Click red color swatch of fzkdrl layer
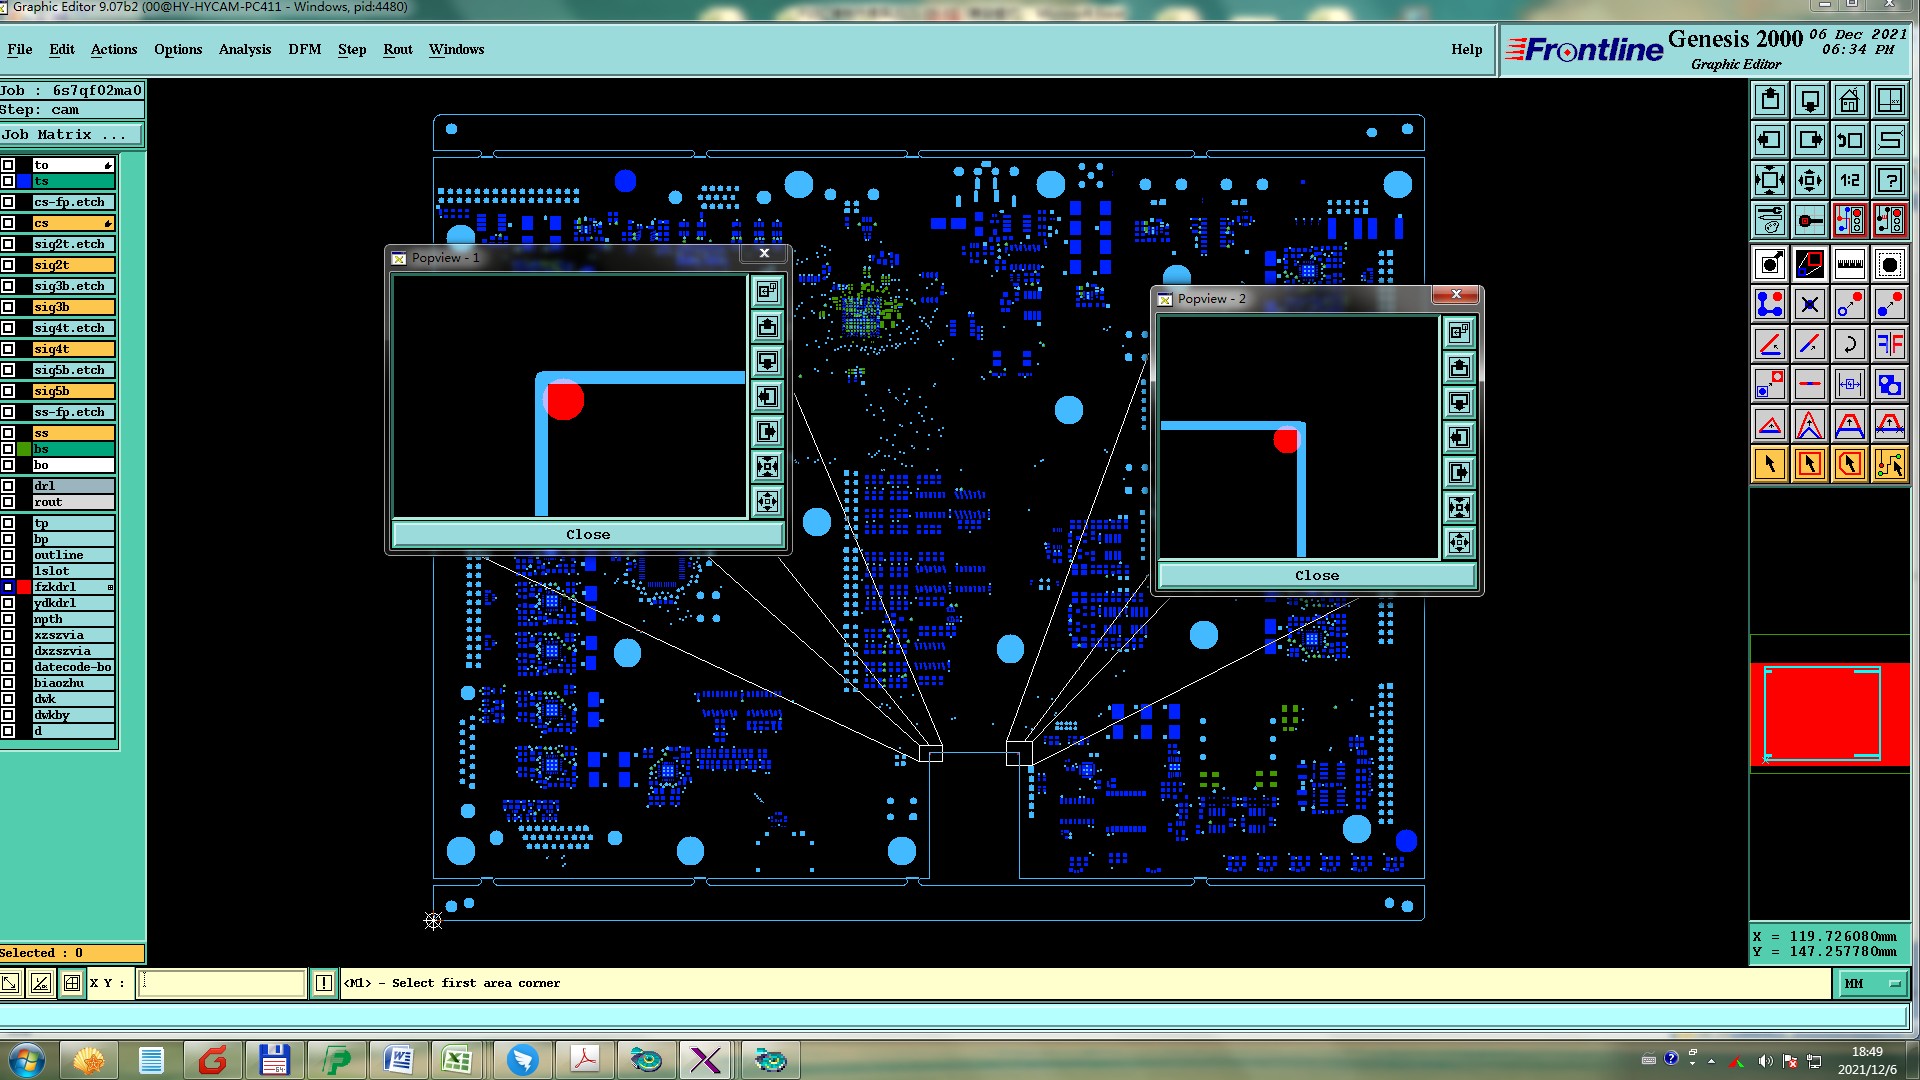Image resolution: width=1920 pixels, height=1080 pixels. (x=24, y=587)
